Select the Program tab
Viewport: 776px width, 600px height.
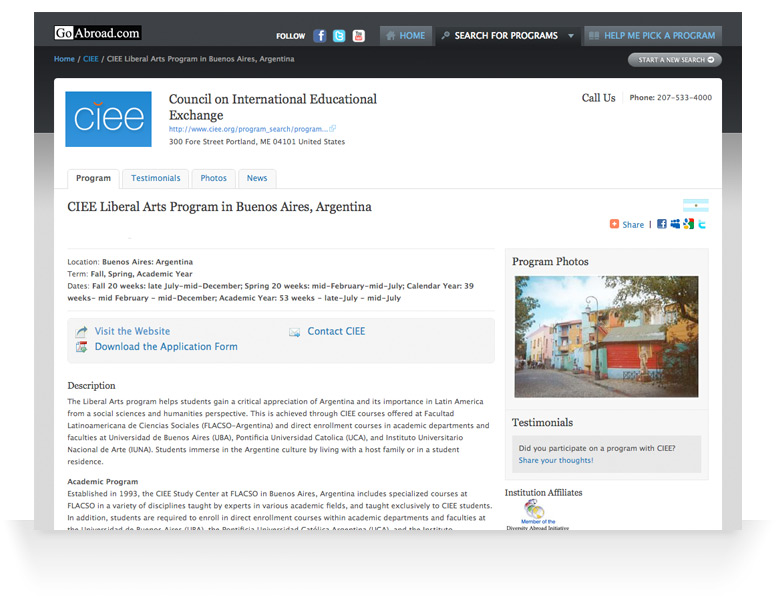pos(93,178)
